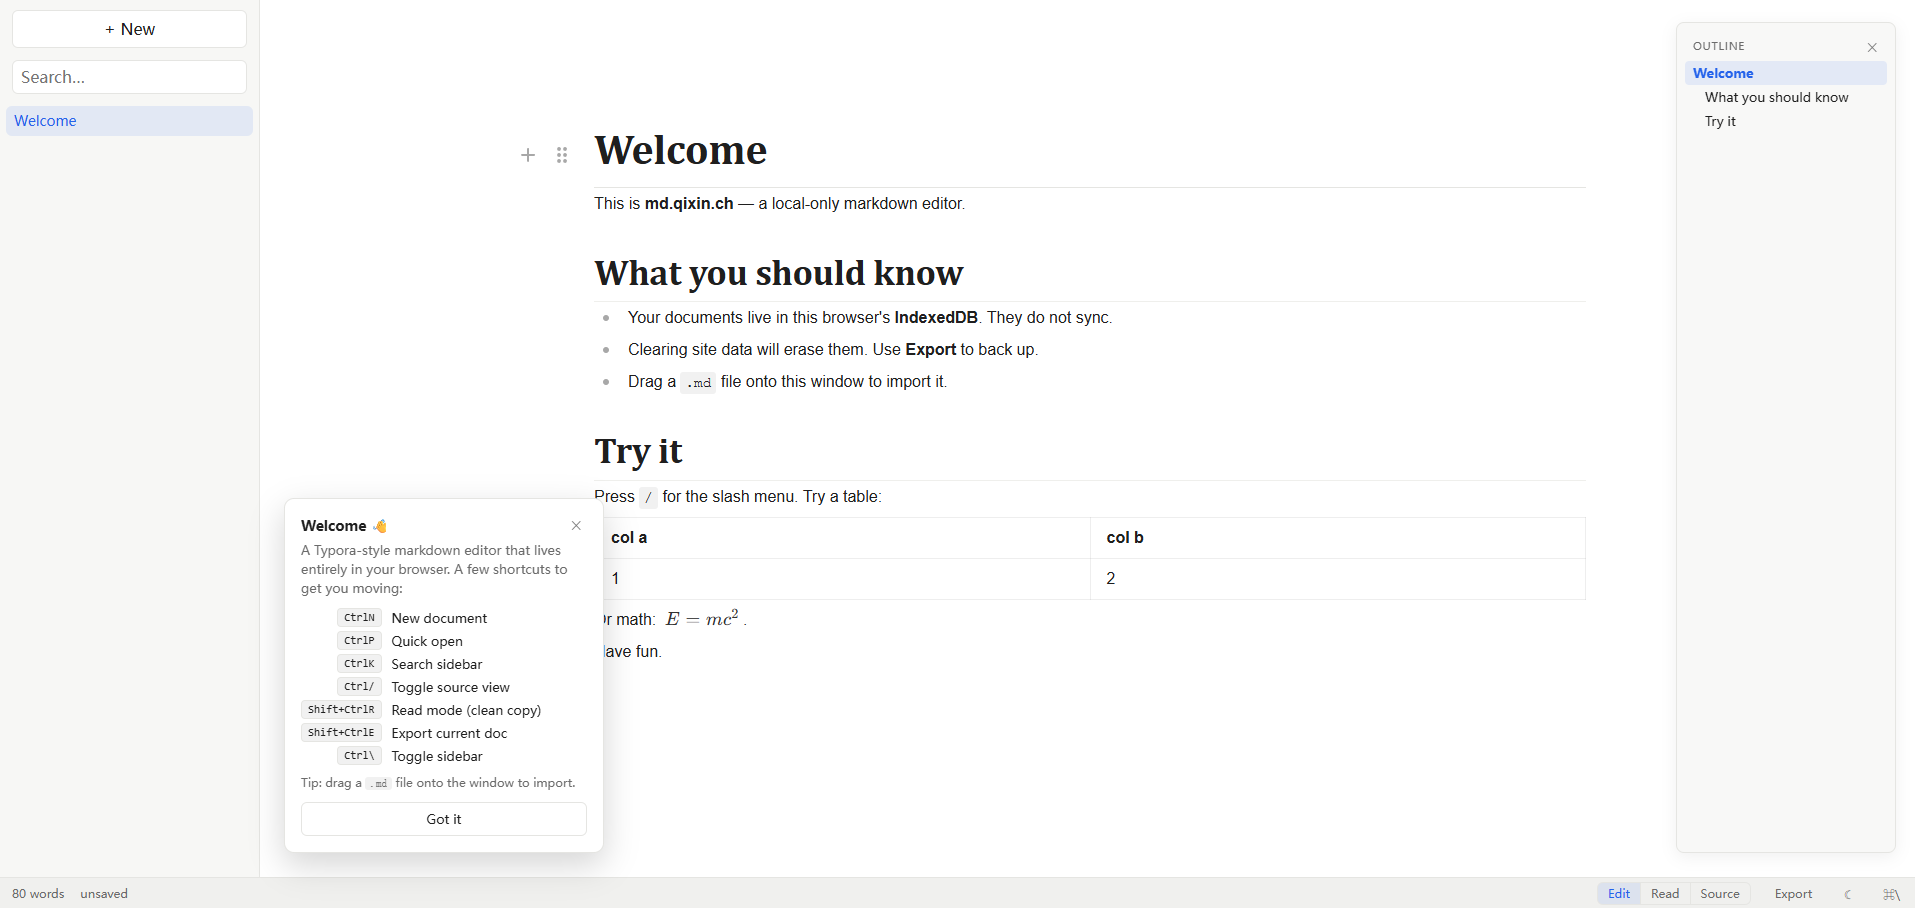1915x908 pixels.
Task: Jump to Welcome in the outline
Action: [x=1785, y=73]
